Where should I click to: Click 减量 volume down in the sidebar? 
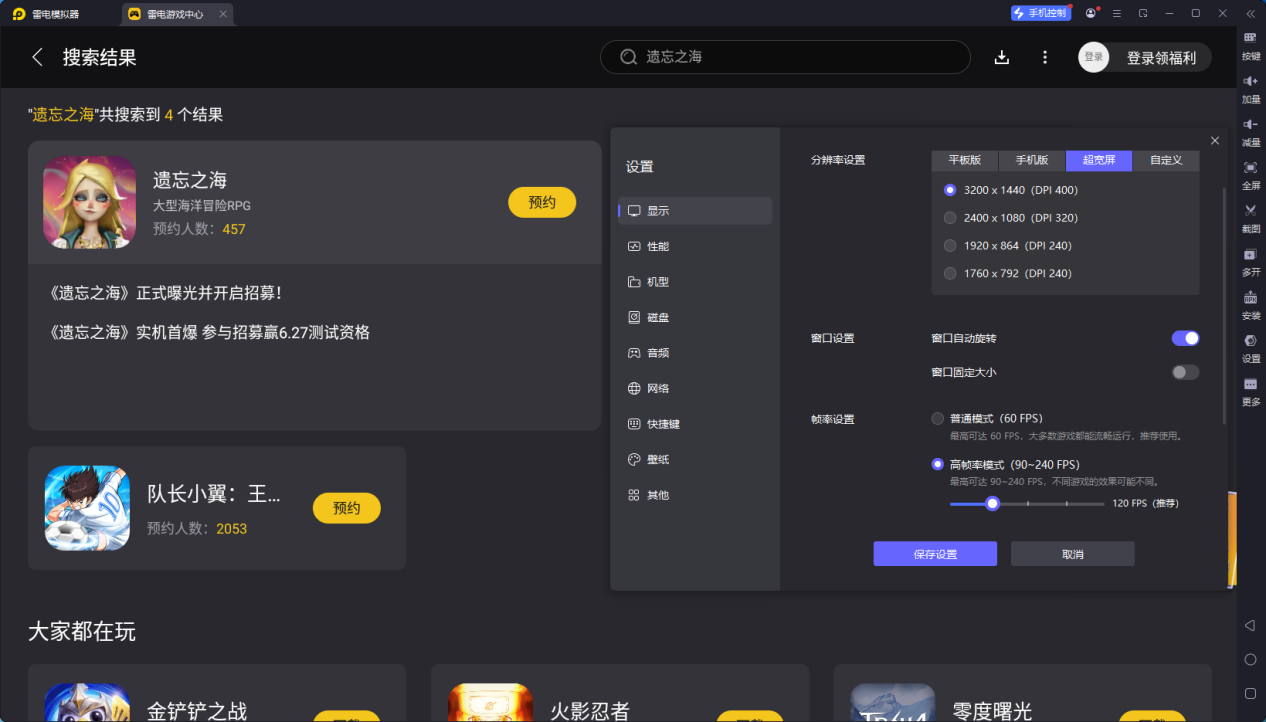(1251, 131)
